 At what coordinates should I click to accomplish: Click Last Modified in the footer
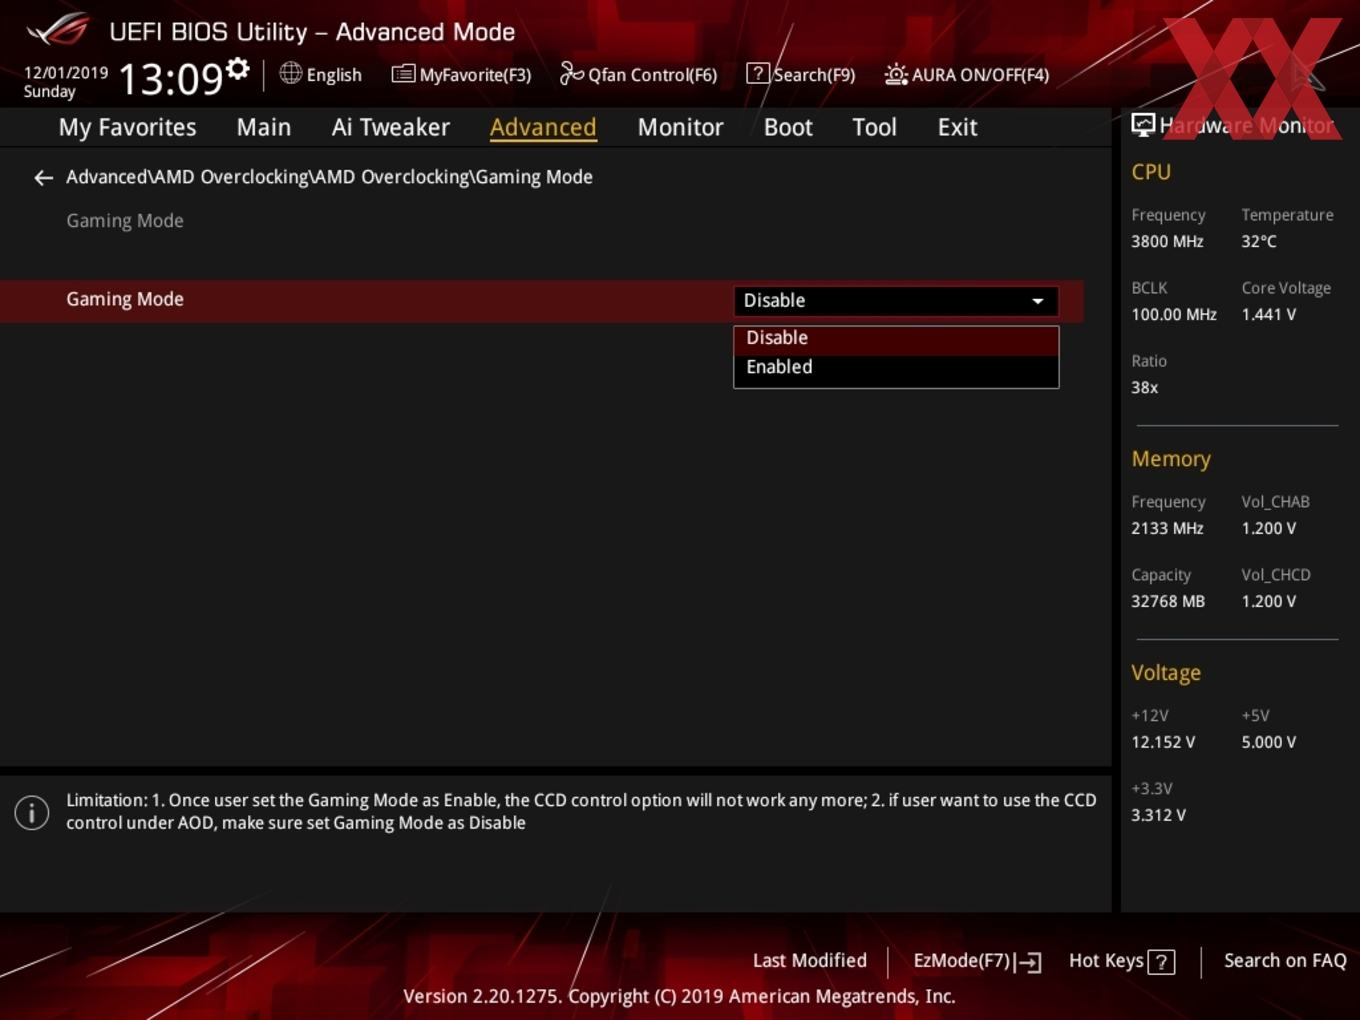(x=809, y=961)
